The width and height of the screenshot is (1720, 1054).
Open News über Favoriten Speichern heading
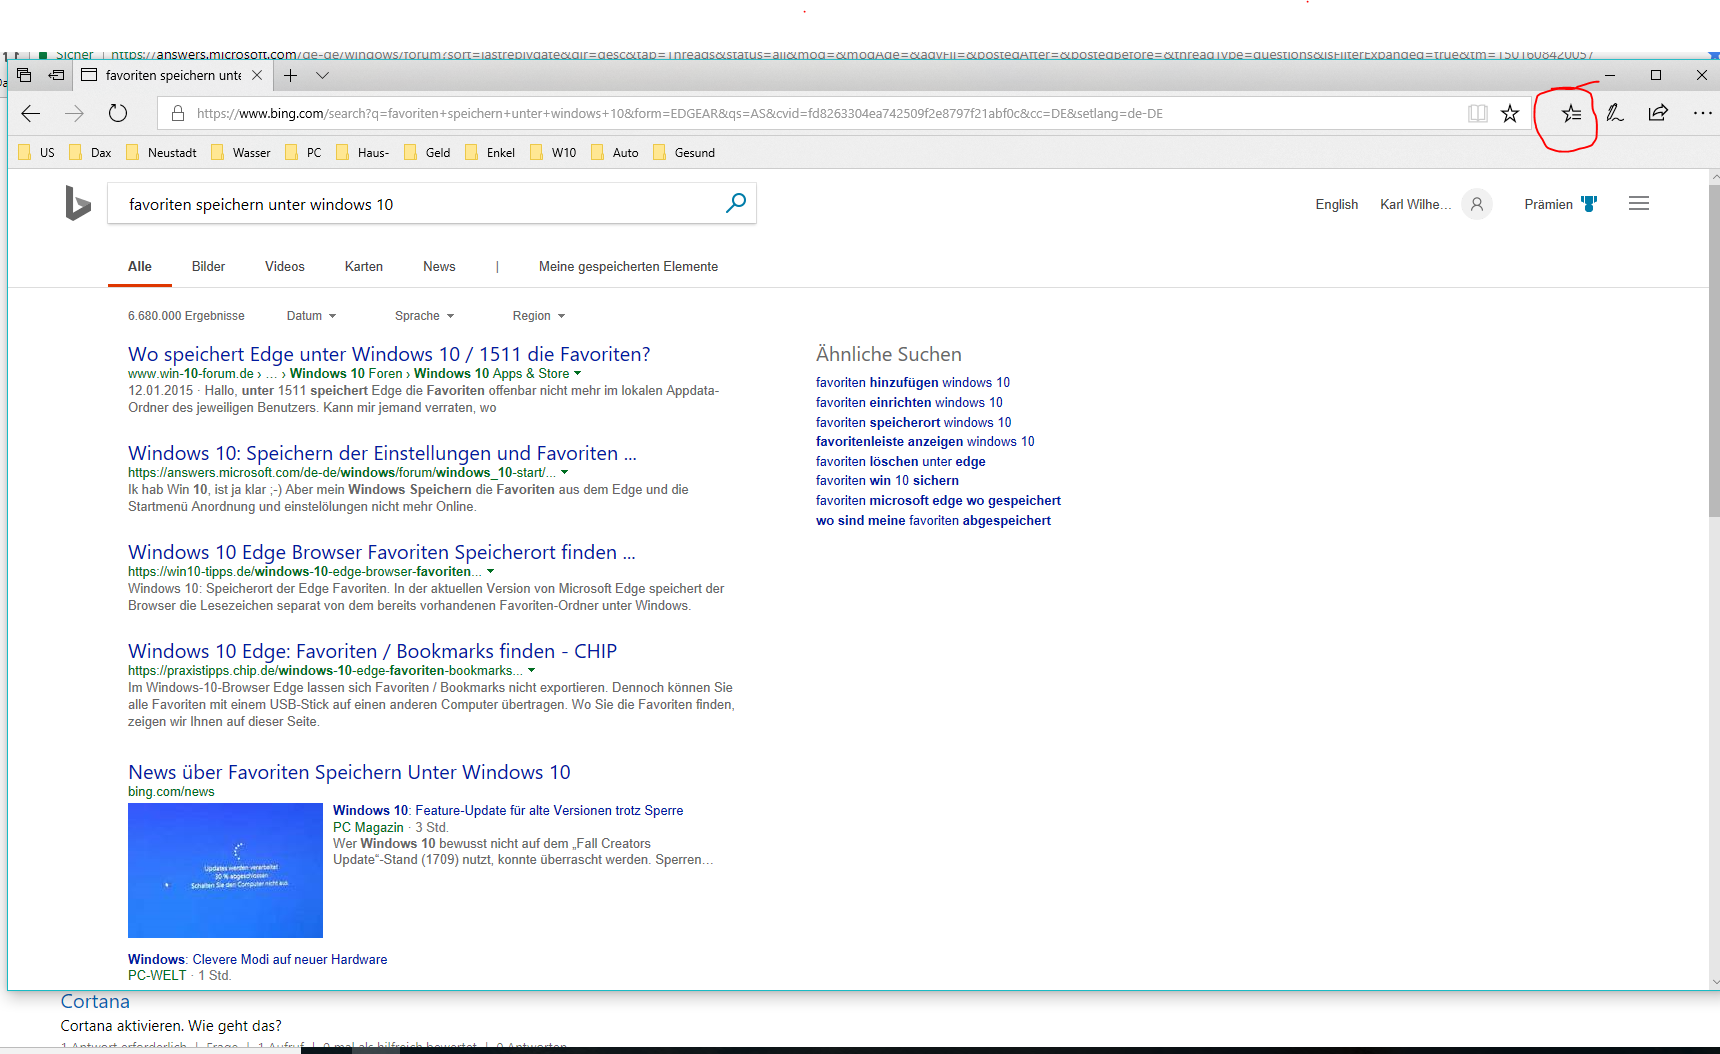click(x=349, y=772)
